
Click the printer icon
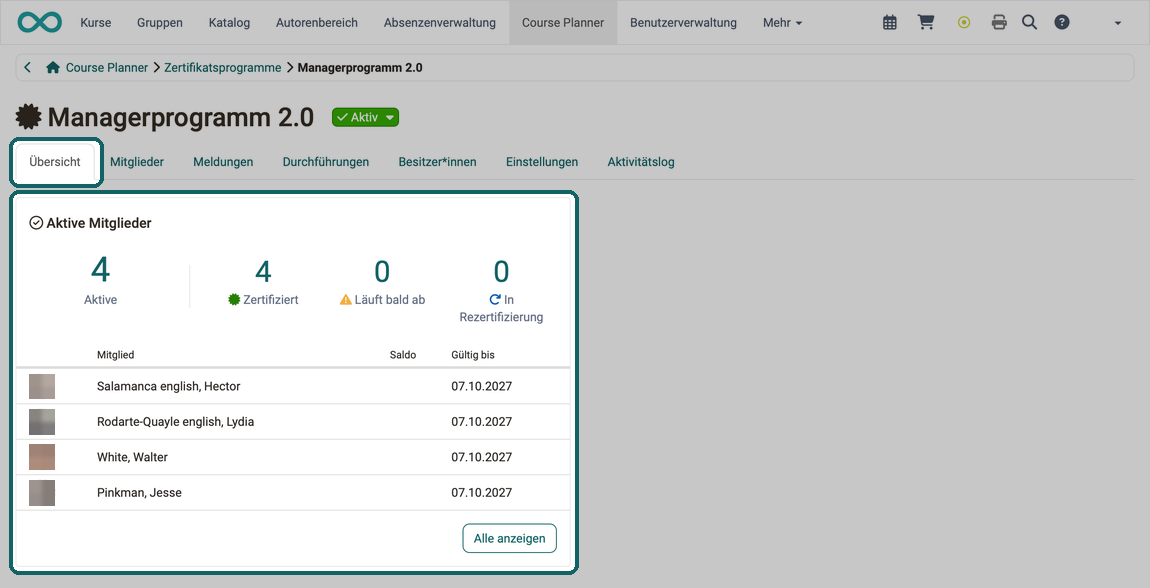[x=999, y=23]
